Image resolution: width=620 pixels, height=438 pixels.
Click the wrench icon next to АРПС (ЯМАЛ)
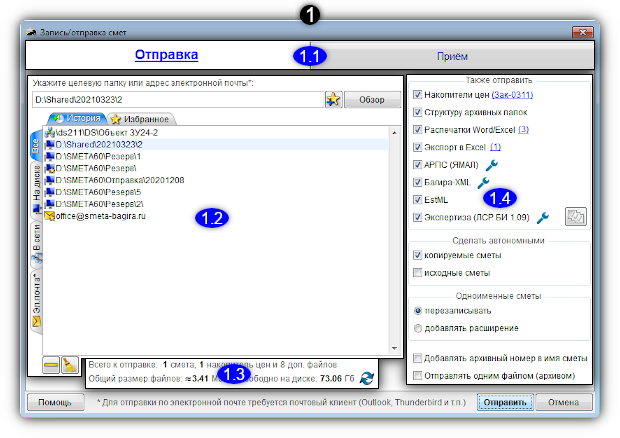[x=491, y=164]
